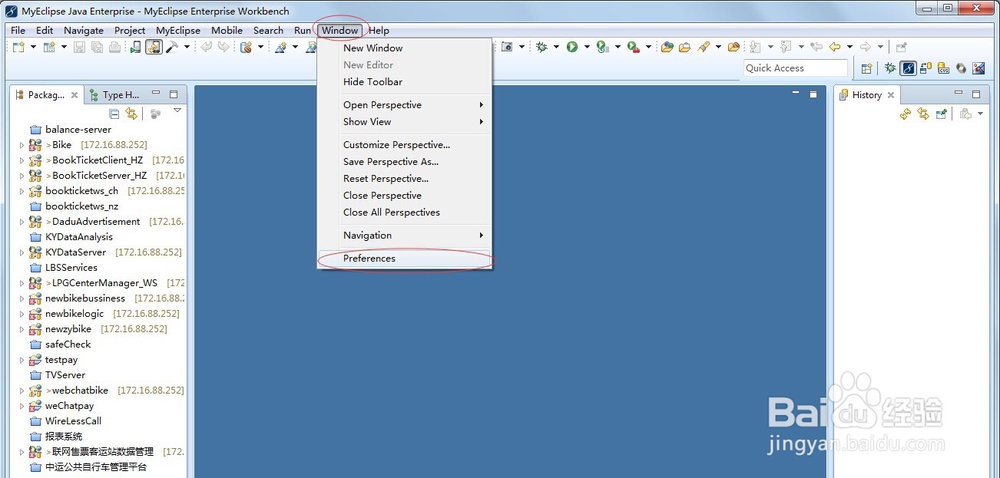
Task: Select the WireLessCall project
Action: [x=66, y=421]
